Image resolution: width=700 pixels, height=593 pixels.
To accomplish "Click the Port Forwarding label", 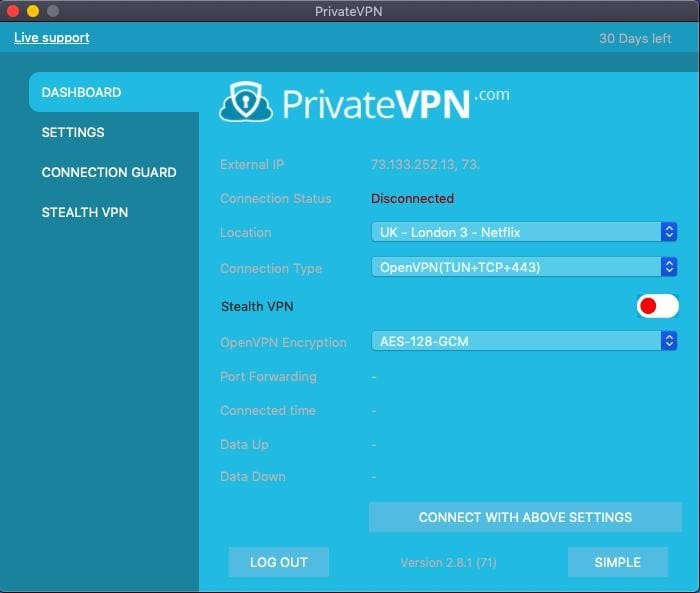I will (268, 376).
